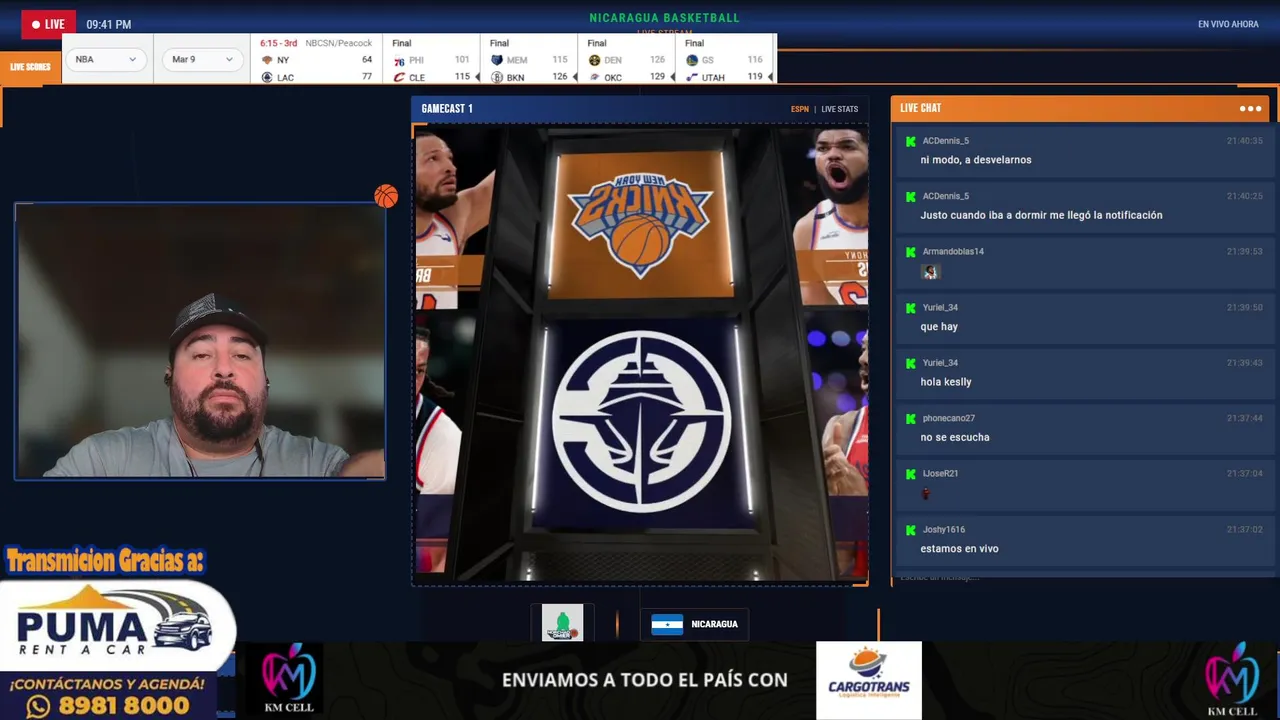Click Kick icon on the 21:40:25 message

(910, 196)
